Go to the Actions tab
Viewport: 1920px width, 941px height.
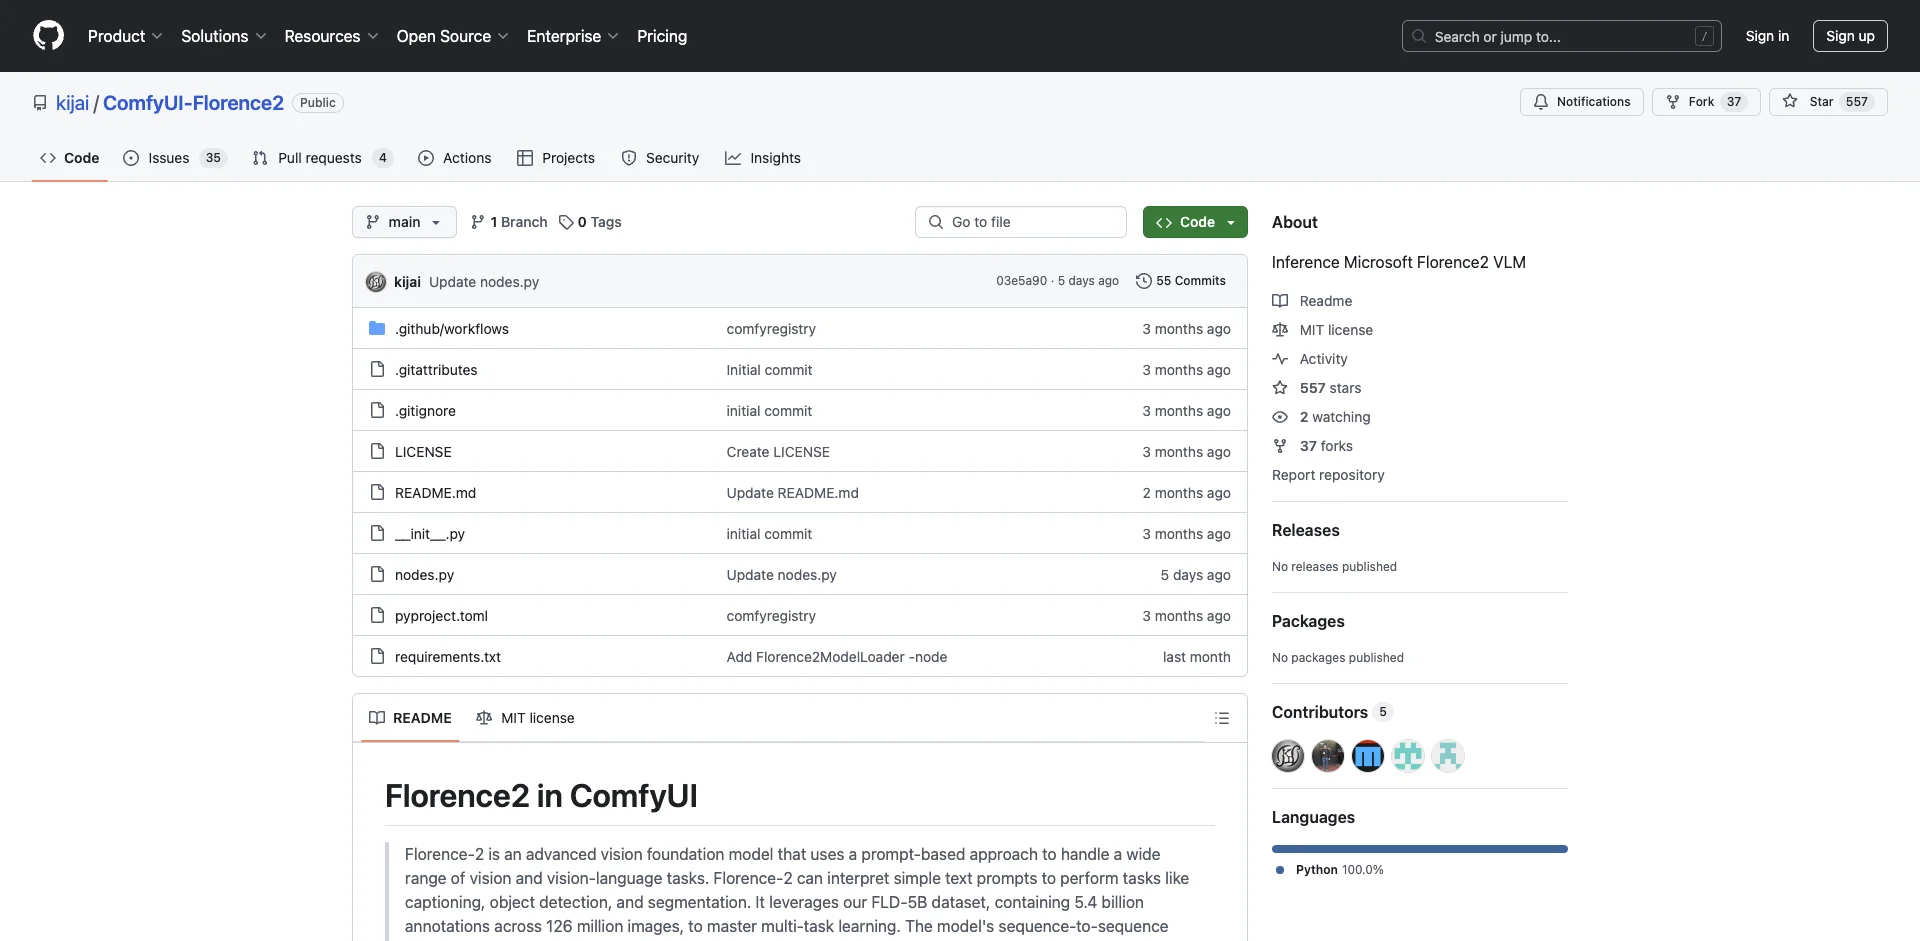tap(455, 158)
